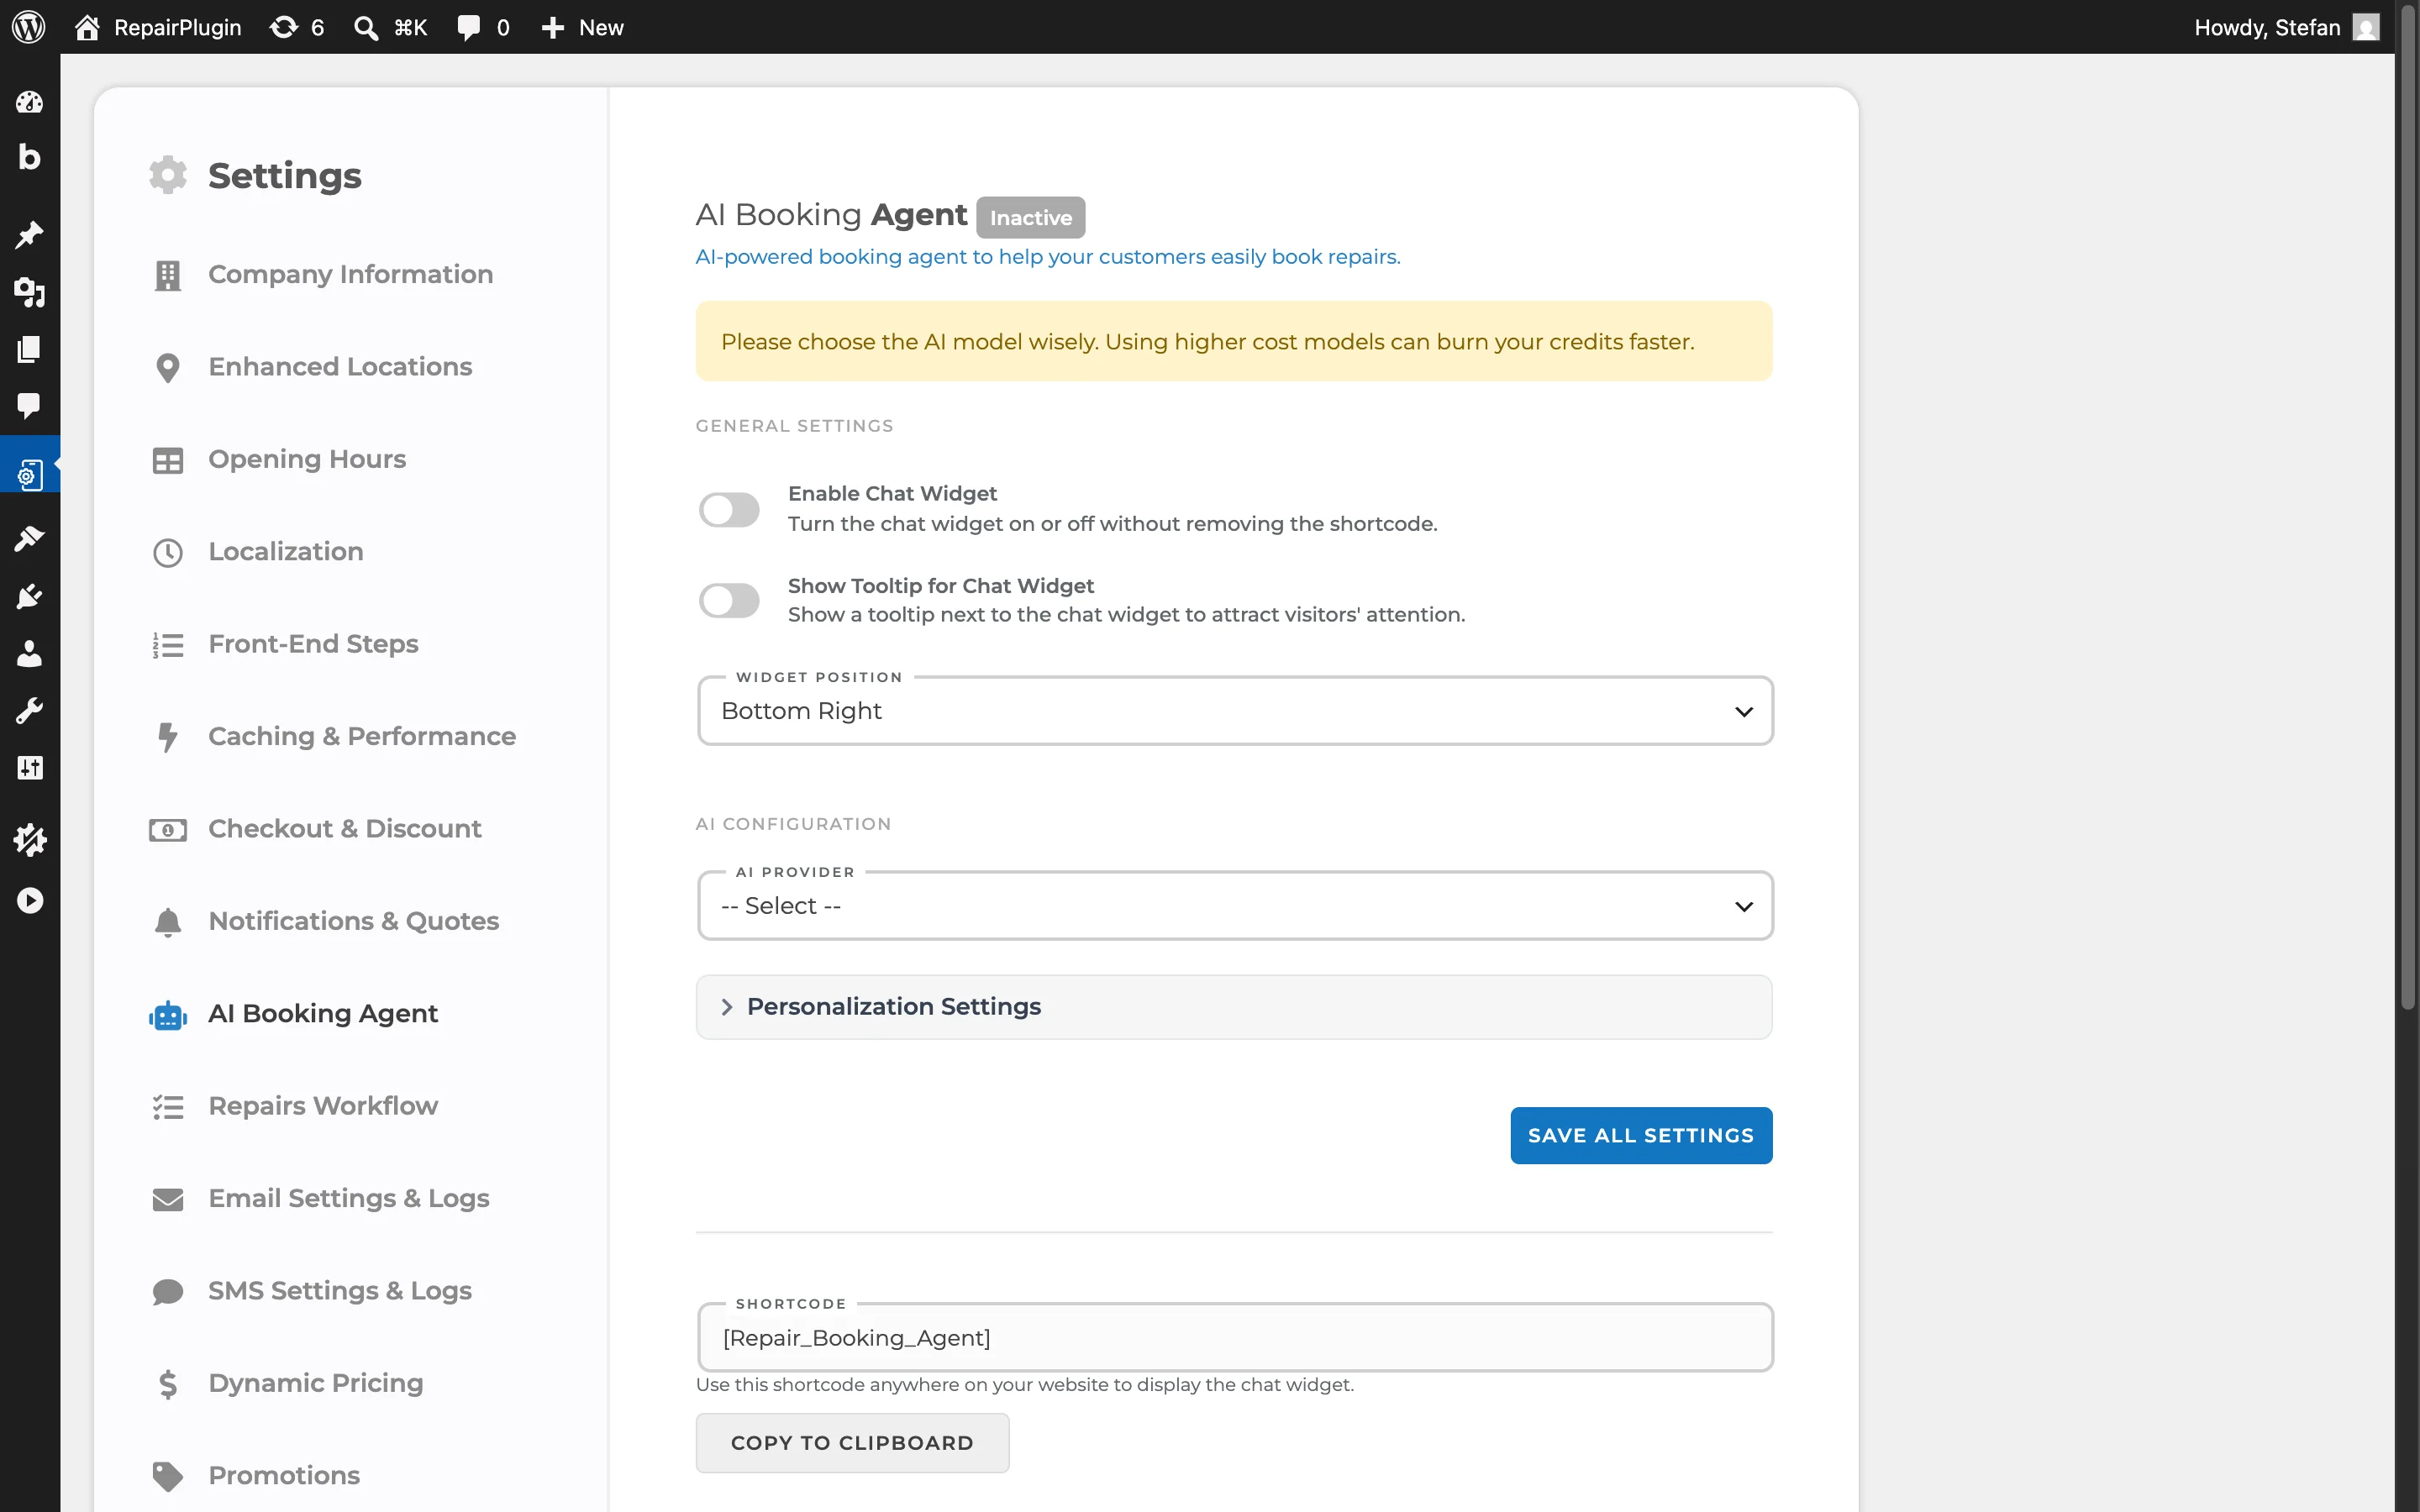Open Company Information settings

click(350, 275)
